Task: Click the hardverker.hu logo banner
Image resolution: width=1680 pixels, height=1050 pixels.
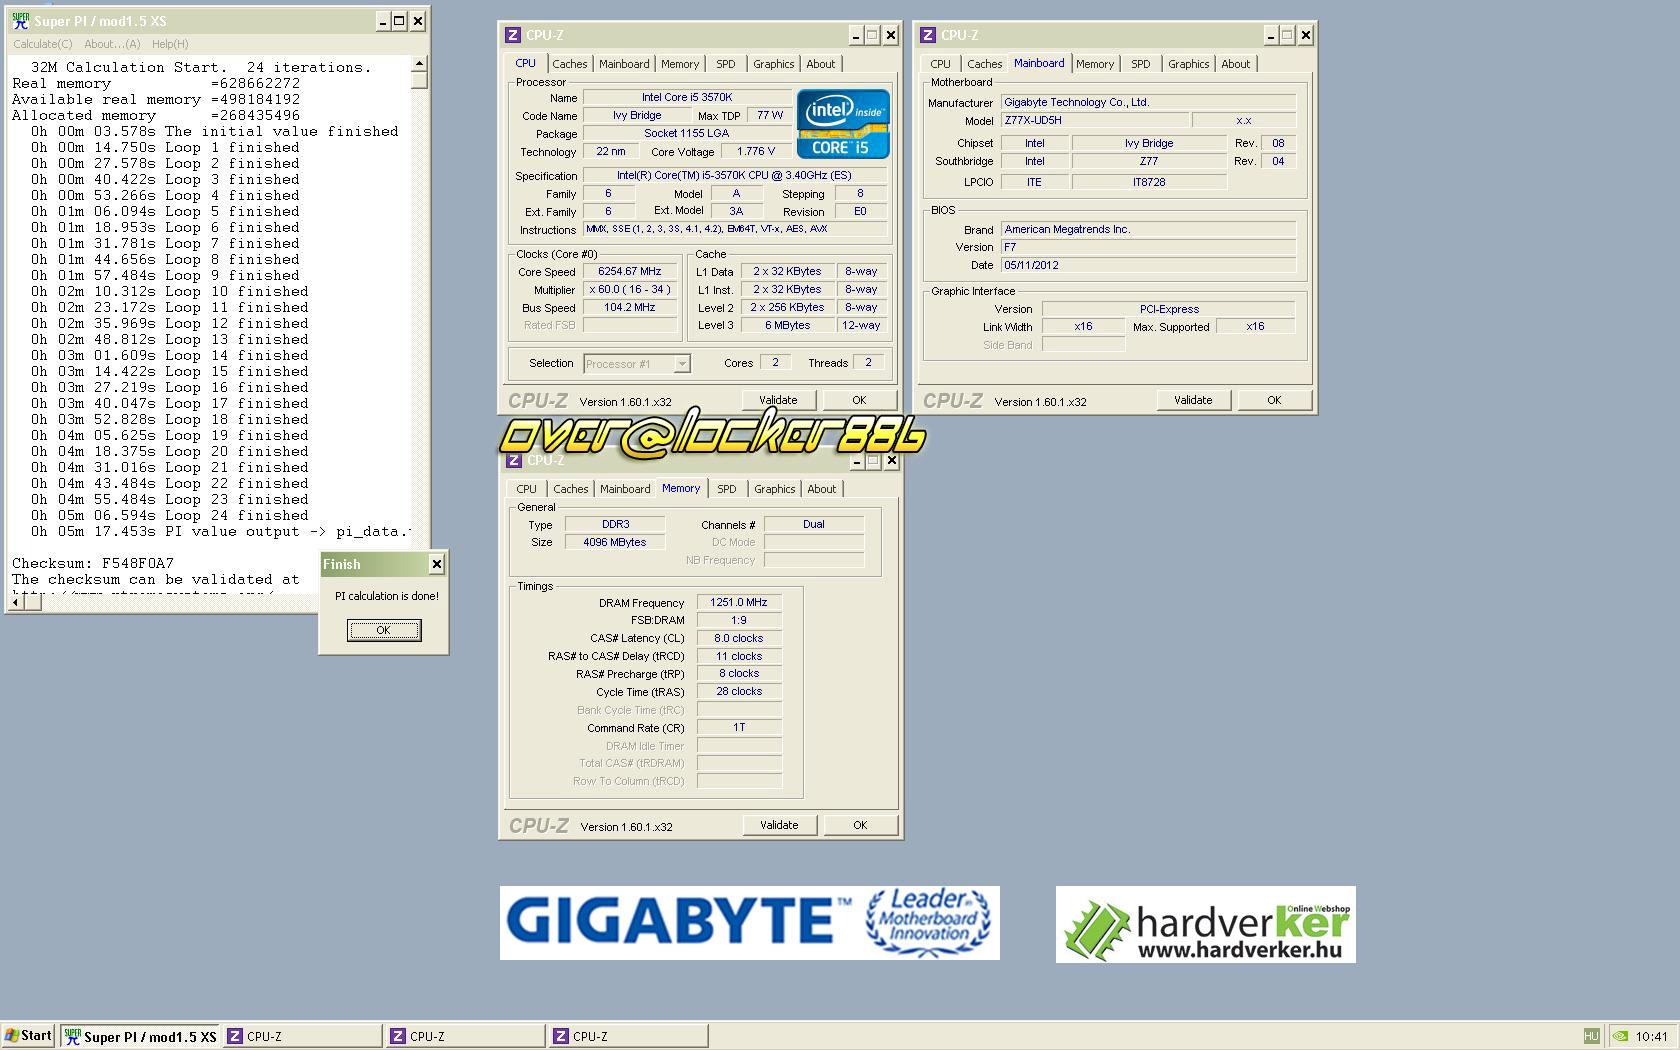Action: (1206, 925)
